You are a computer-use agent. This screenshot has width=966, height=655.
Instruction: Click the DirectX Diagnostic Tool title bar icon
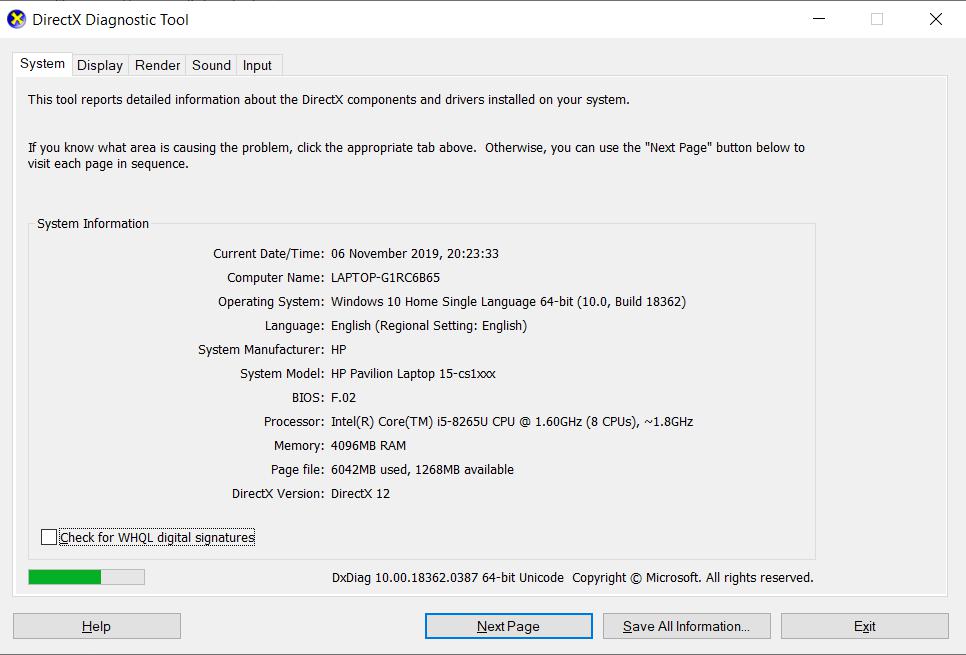click(17, 19)
